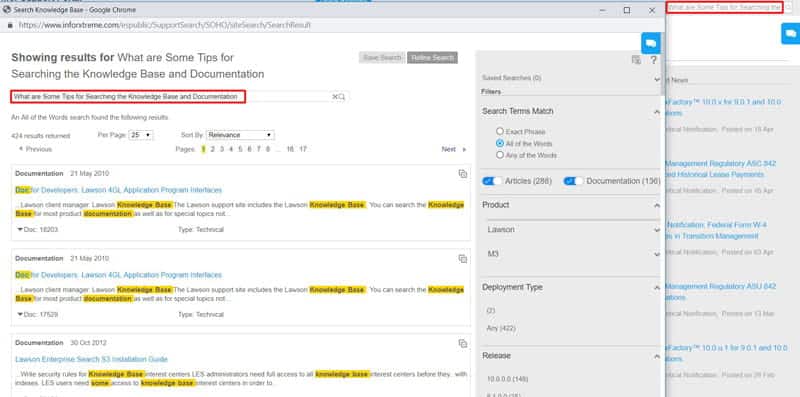Click the background window's search field
Image resolution: width=800 pixels, height=397 pixels.
click(724, 7)
